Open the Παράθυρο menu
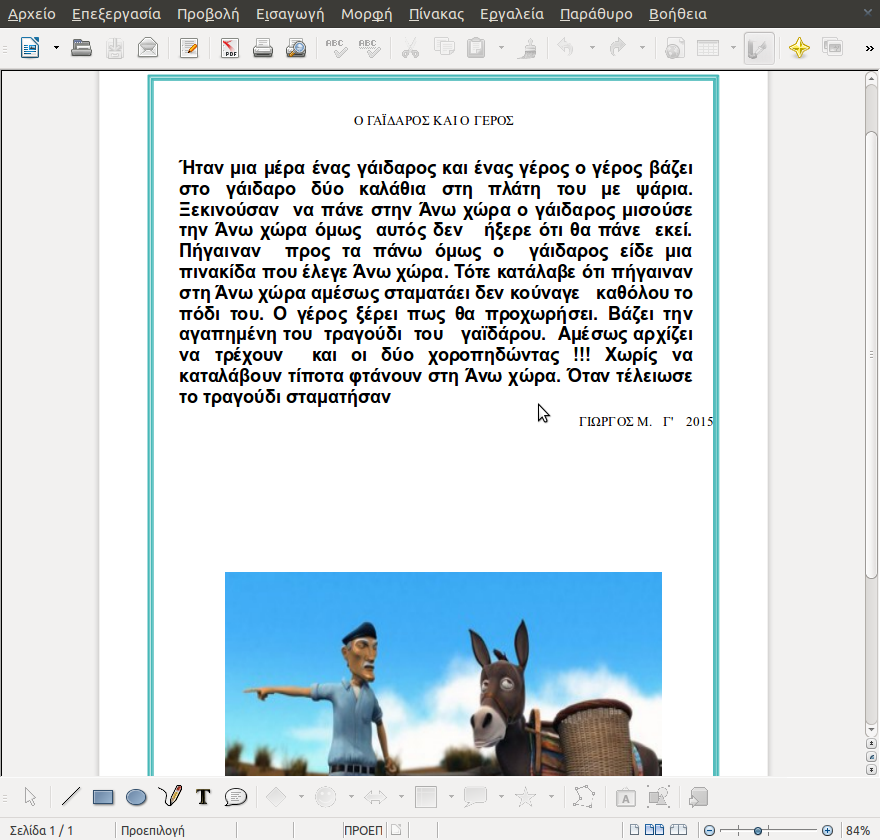This screenshot has height=840, width=880. tap(596, 14)
